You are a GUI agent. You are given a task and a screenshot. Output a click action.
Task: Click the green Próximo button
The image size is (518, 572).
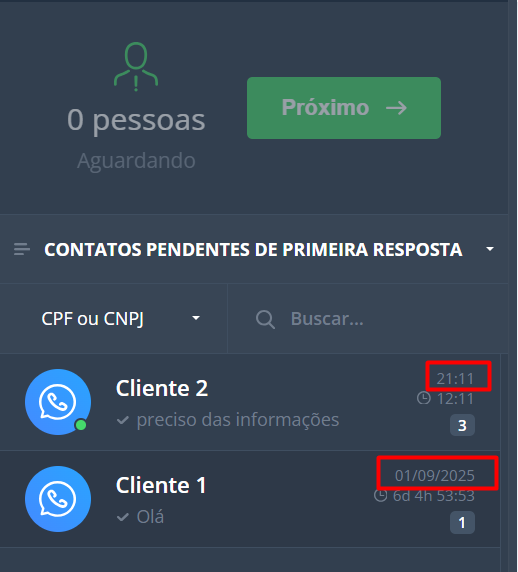pyautogui.click(x=344, y=108)
